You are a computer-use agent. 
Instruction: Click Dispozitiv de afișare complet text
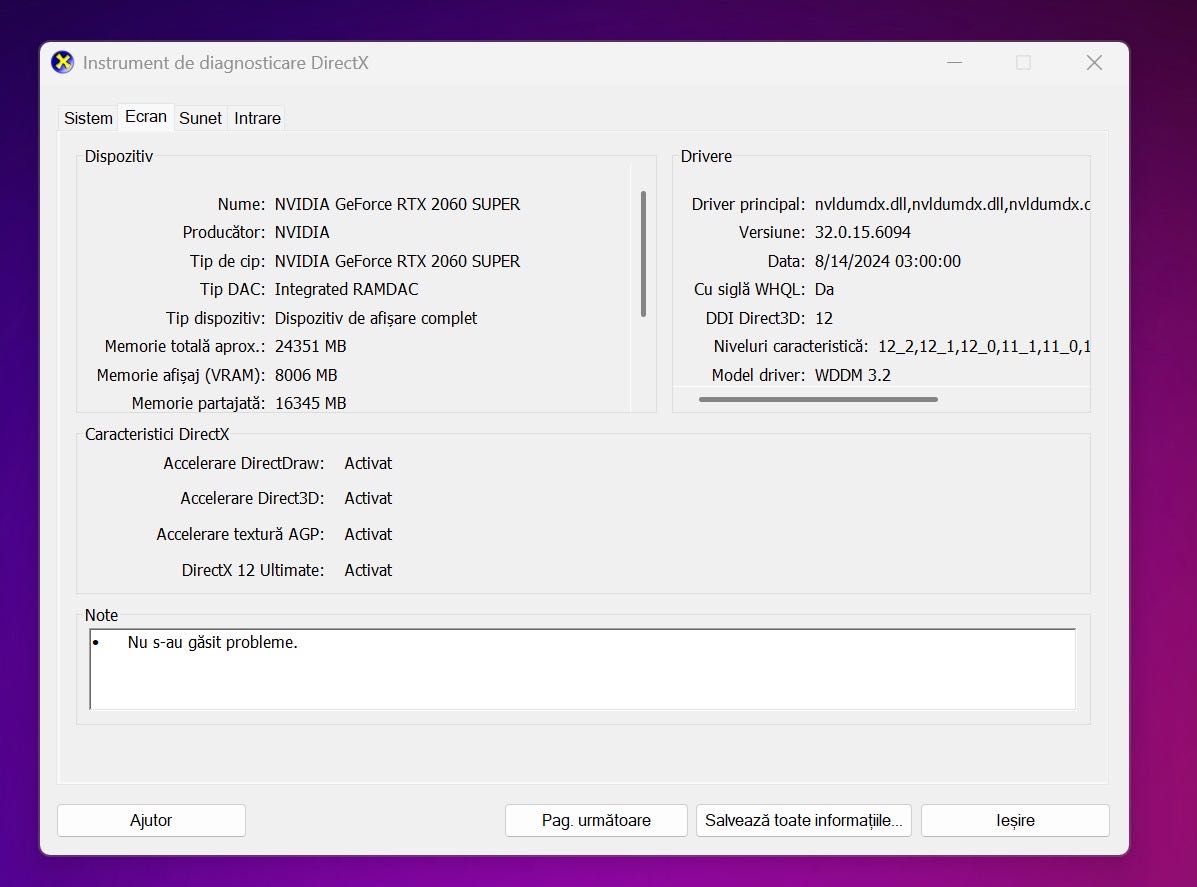click(x=376, y=318)
